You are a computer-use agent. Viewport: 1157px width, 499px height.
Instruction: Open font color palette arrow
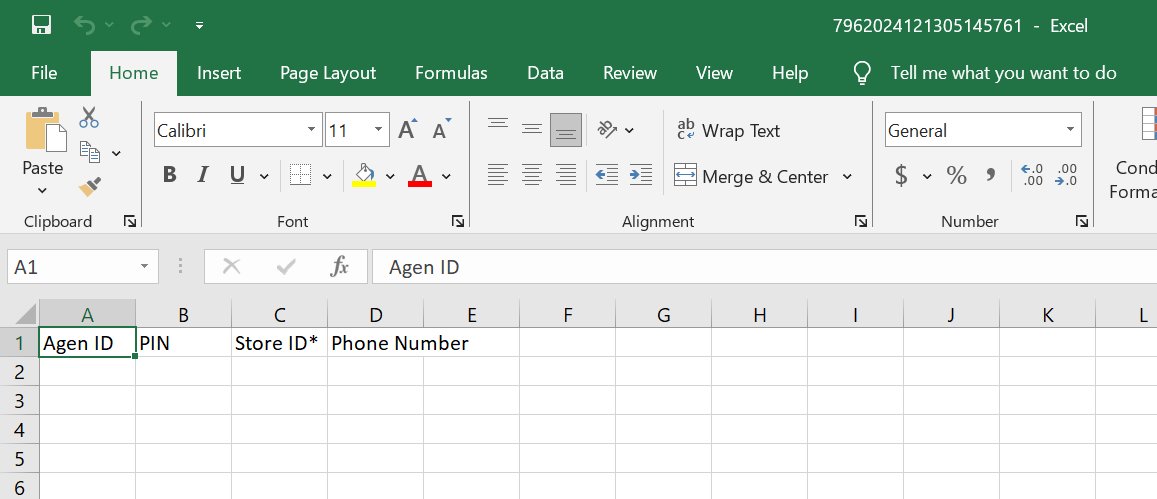pyautogui.click(x=446, y=176)
